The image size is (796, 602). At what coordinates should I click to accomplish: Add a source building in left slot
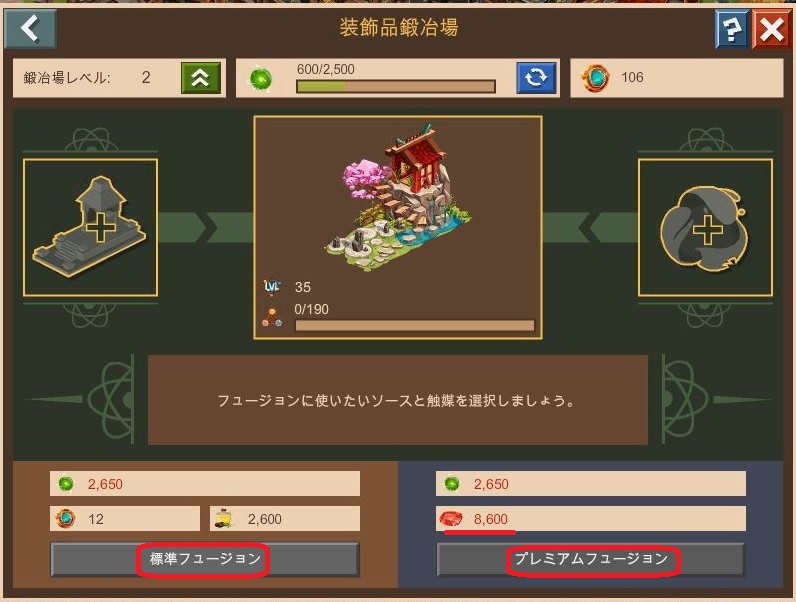[90, 227]
